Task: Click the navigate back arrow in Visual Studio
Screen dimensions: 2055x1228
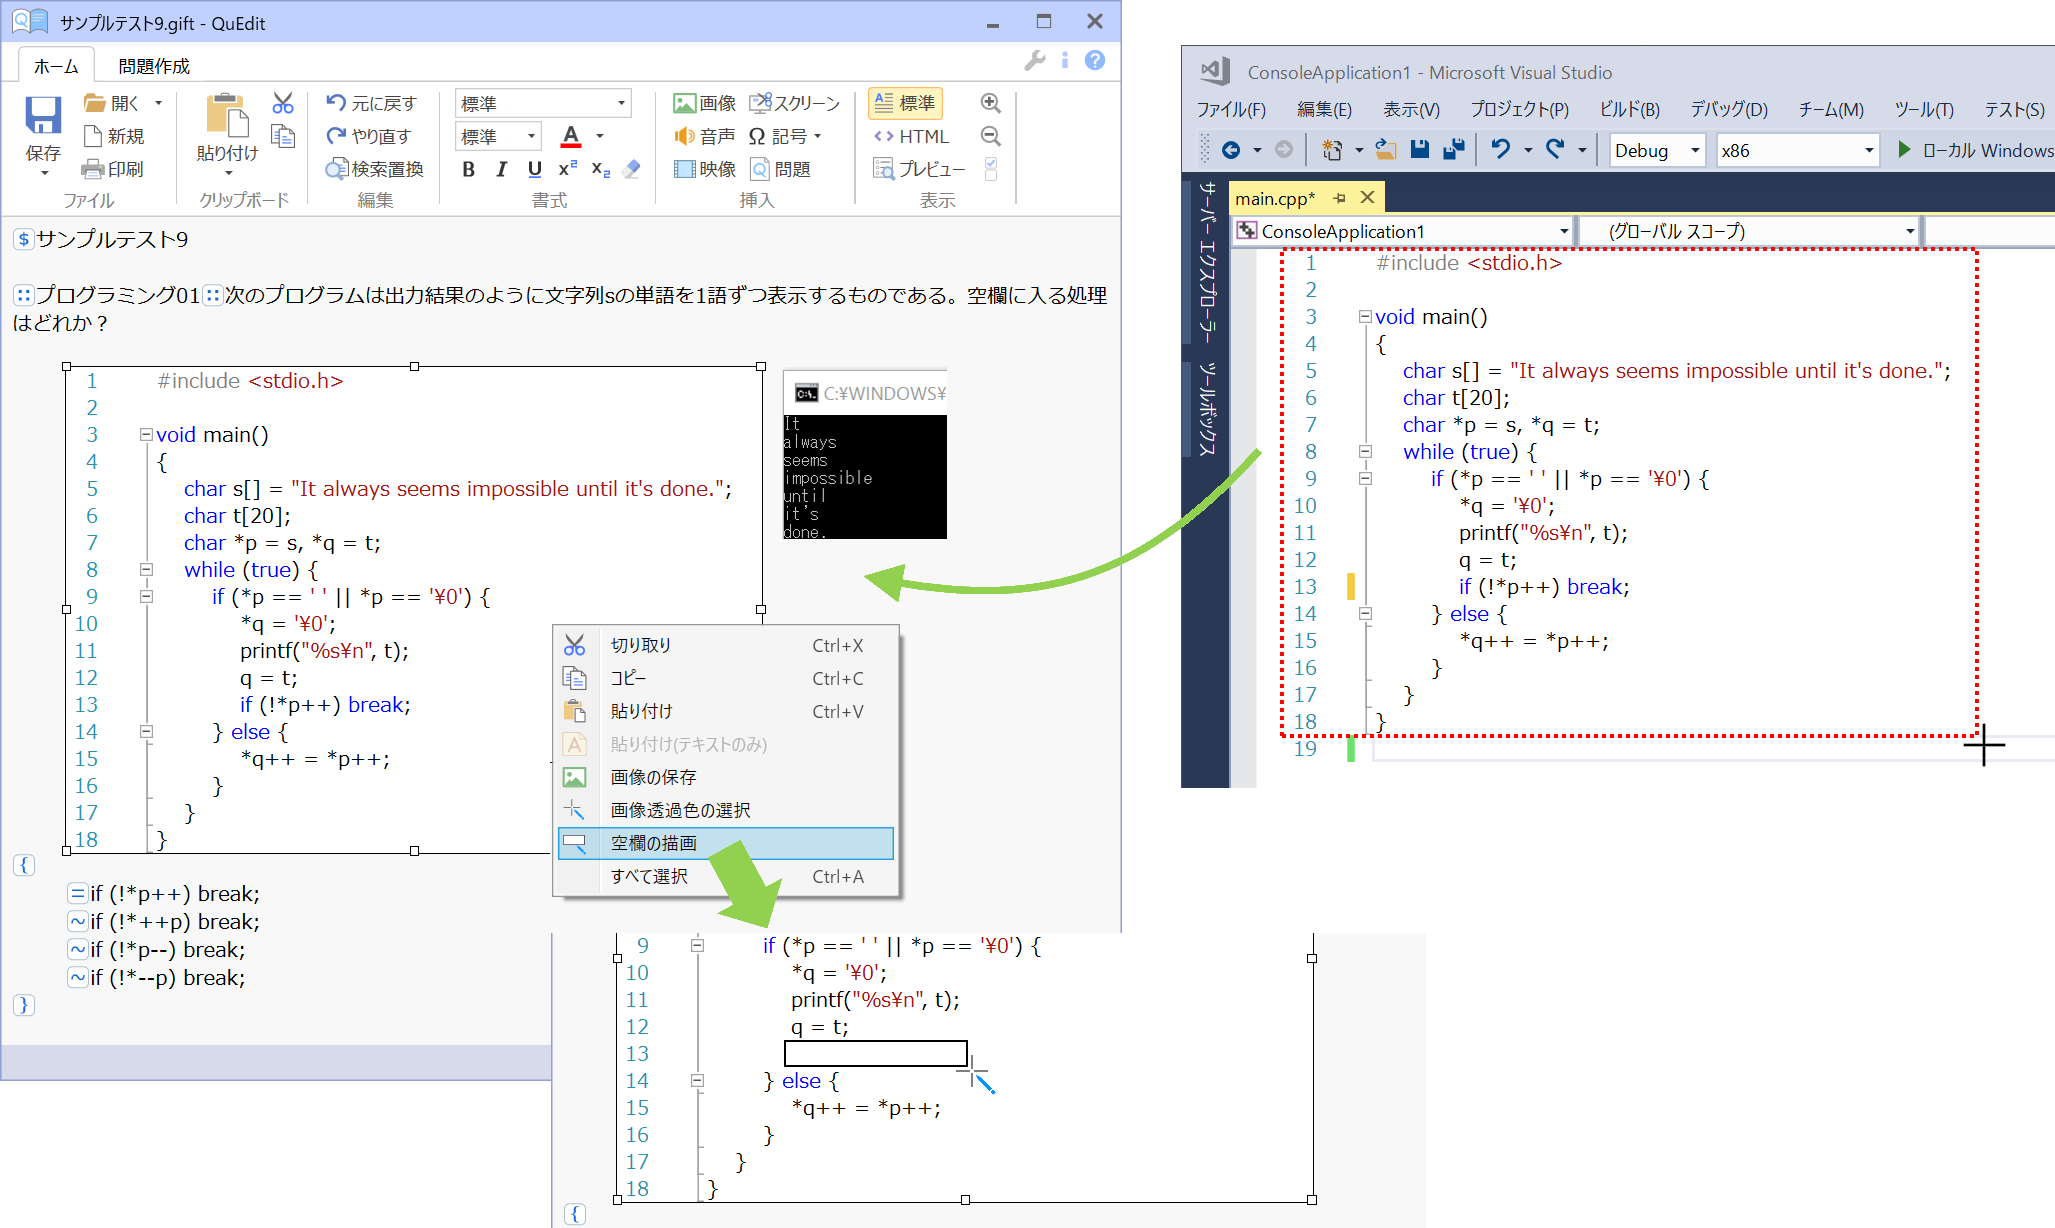Action: [1231, 149]
